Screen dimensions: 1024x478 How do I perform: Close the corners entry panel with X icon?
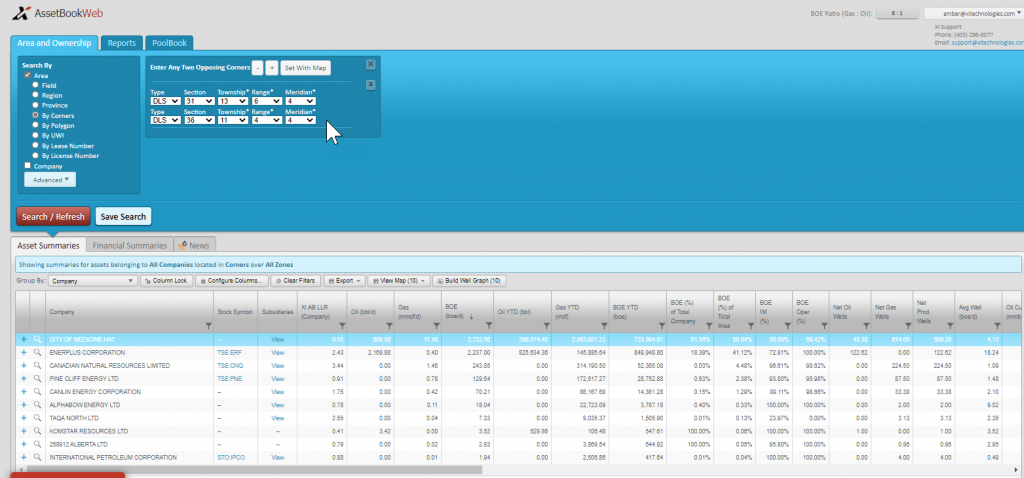pyautogui.click(x=370, y=64)
